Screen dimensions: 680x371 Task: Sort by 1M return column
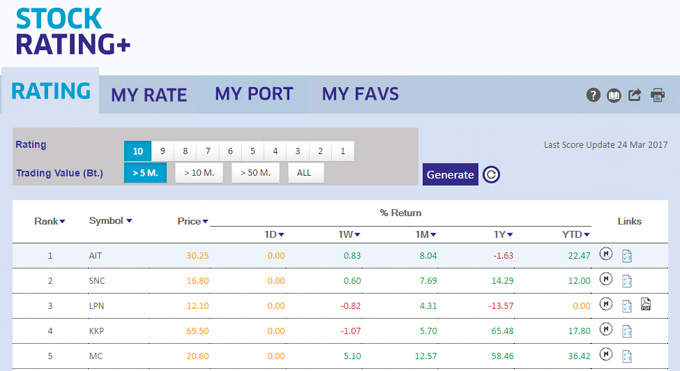pos(425,235)
